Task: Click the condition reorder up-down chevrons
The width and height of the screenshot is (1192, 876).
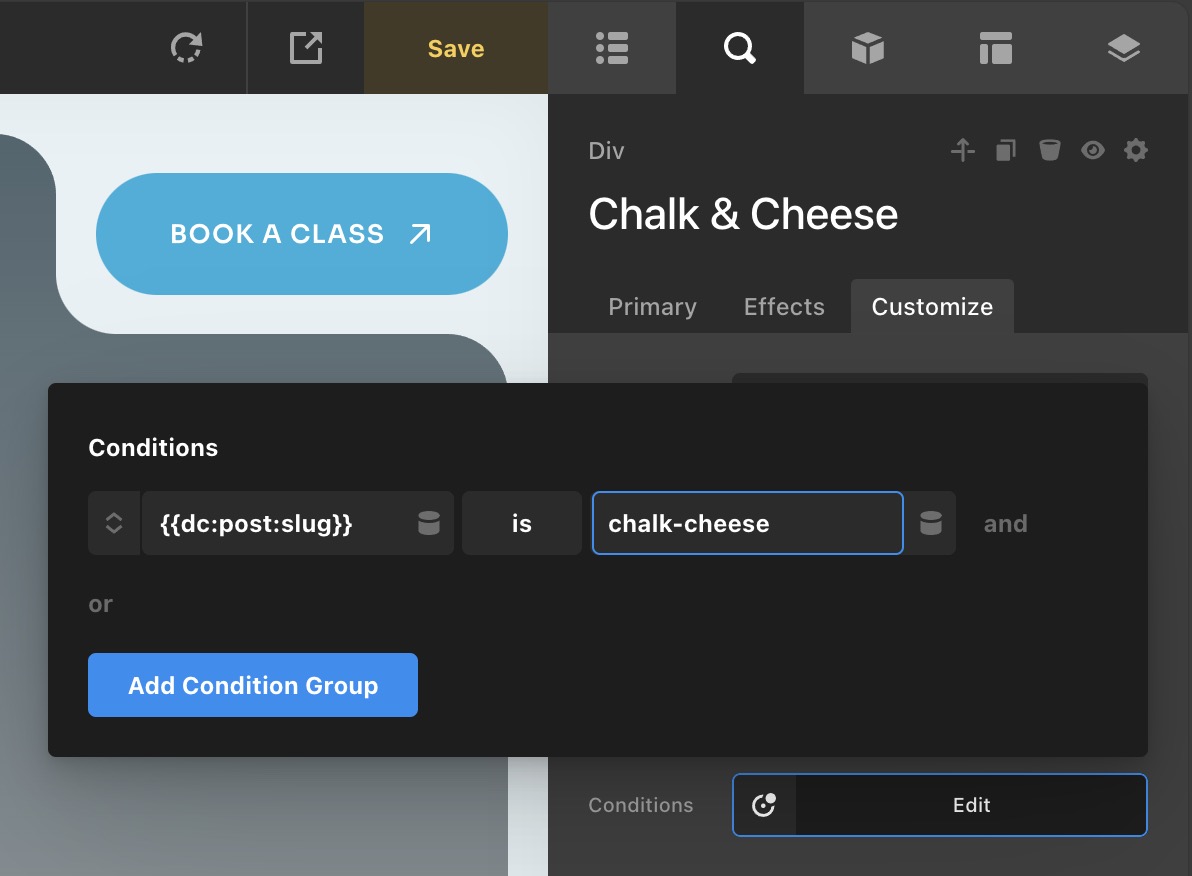Action: click(114, 523)
